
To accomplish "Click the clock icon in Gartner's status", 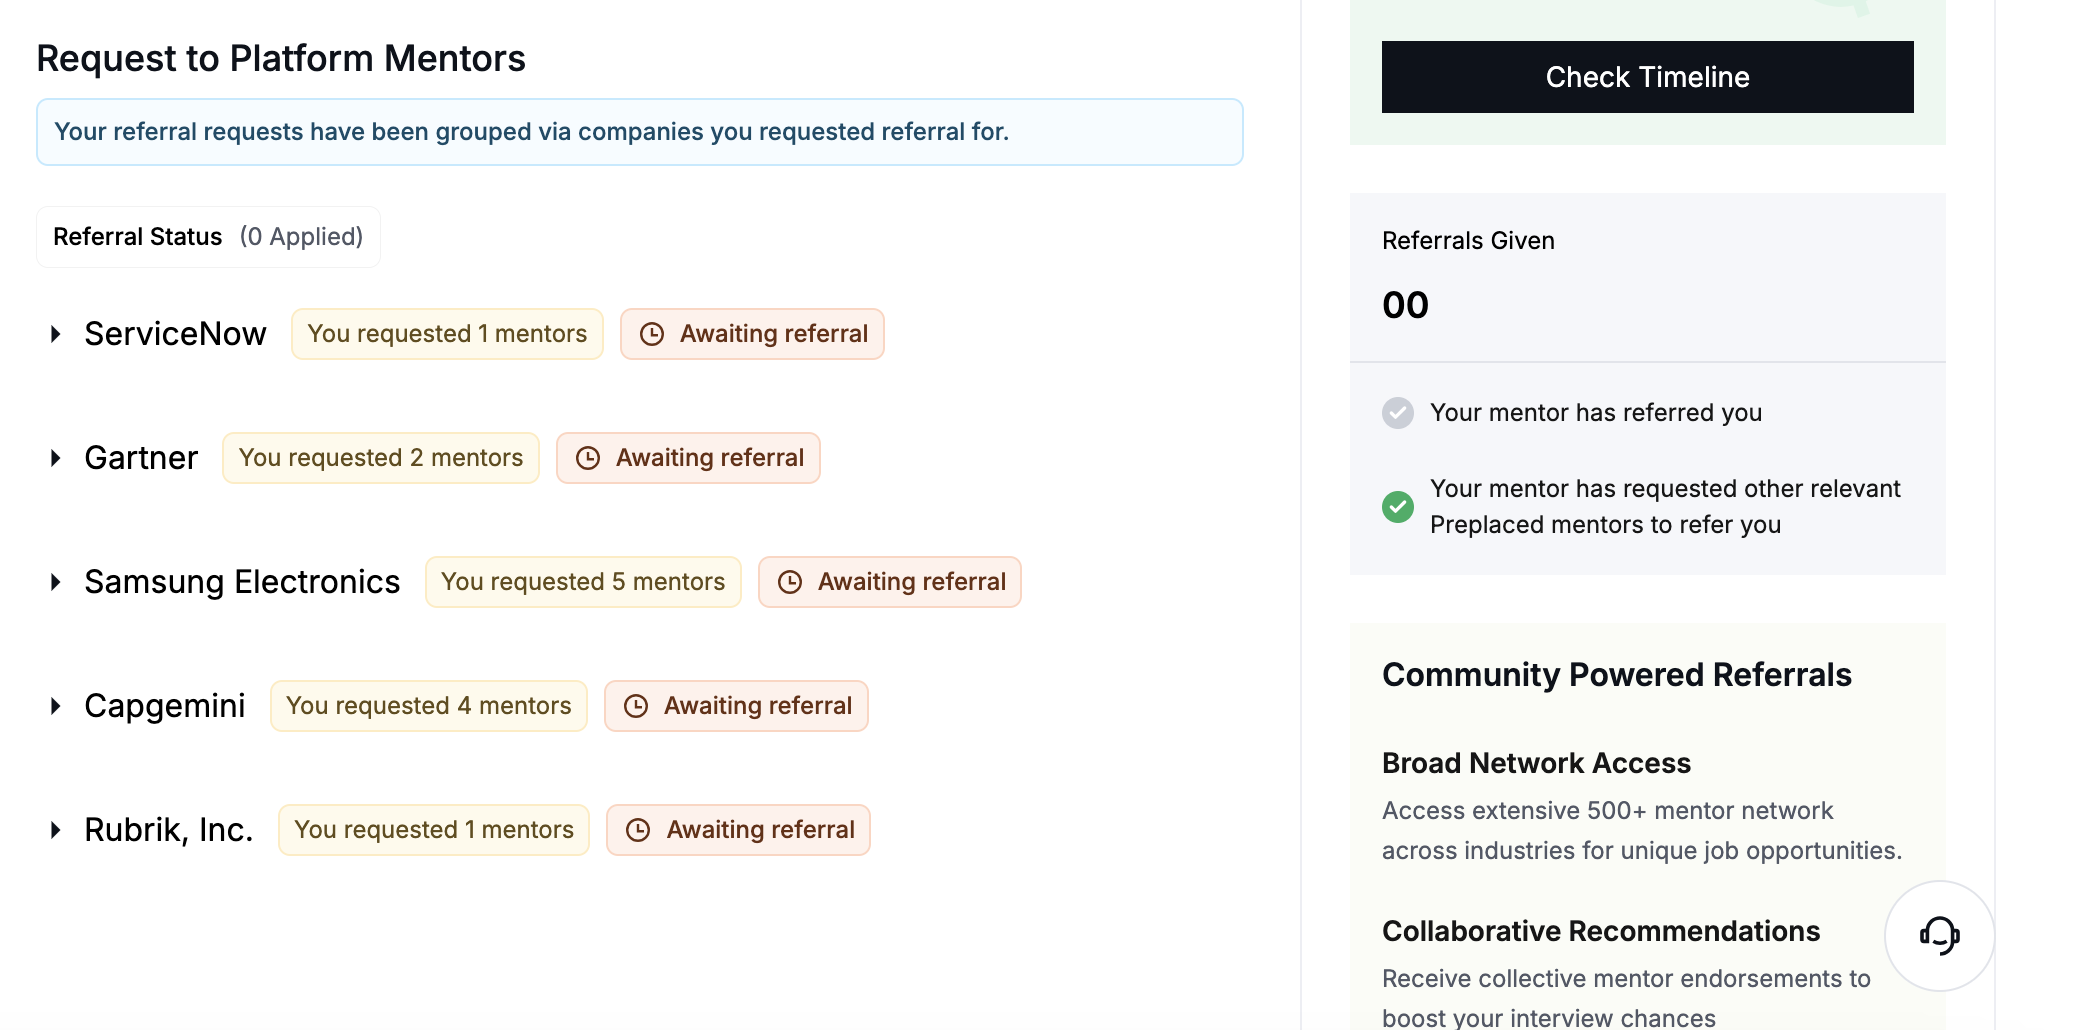I will pyautogui.click(x=588, y=458).
